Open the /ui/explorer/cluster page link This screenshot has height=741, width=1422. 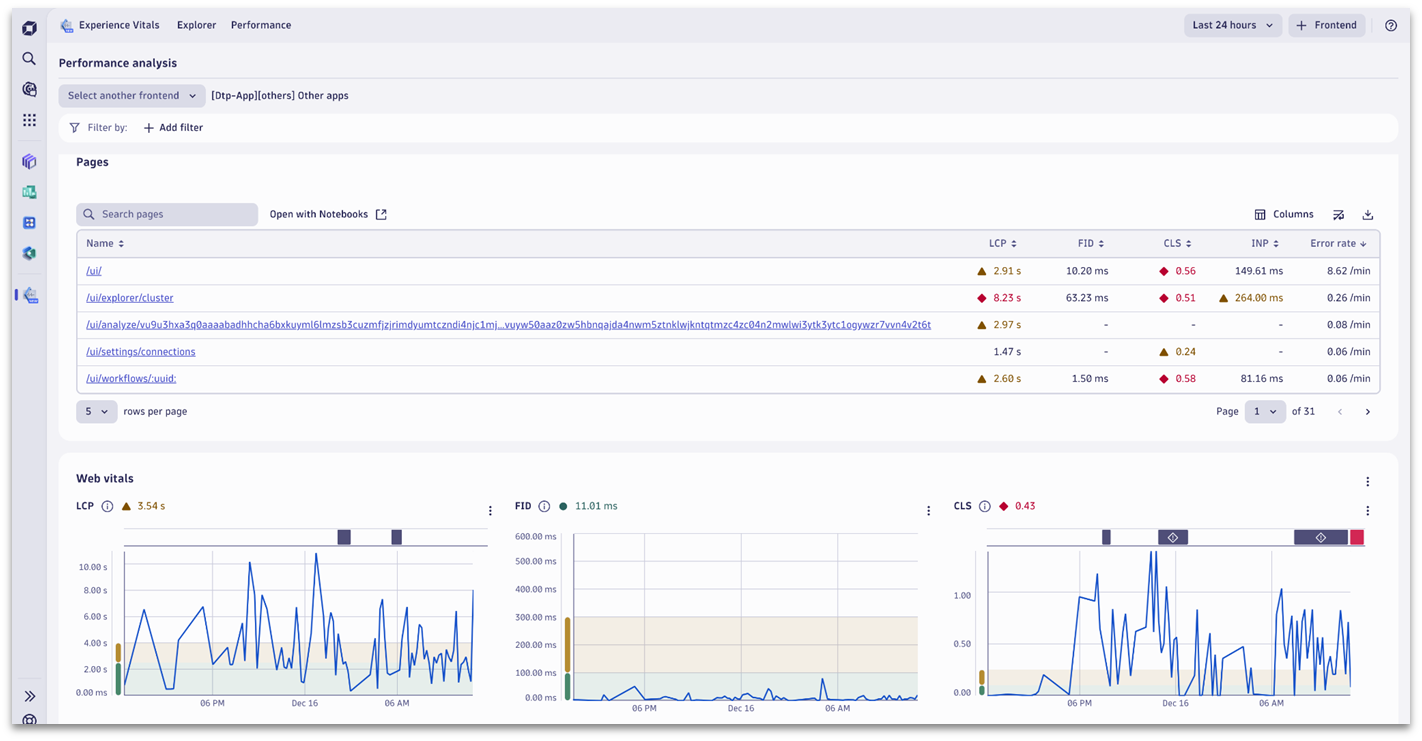(x=130, y=297)
